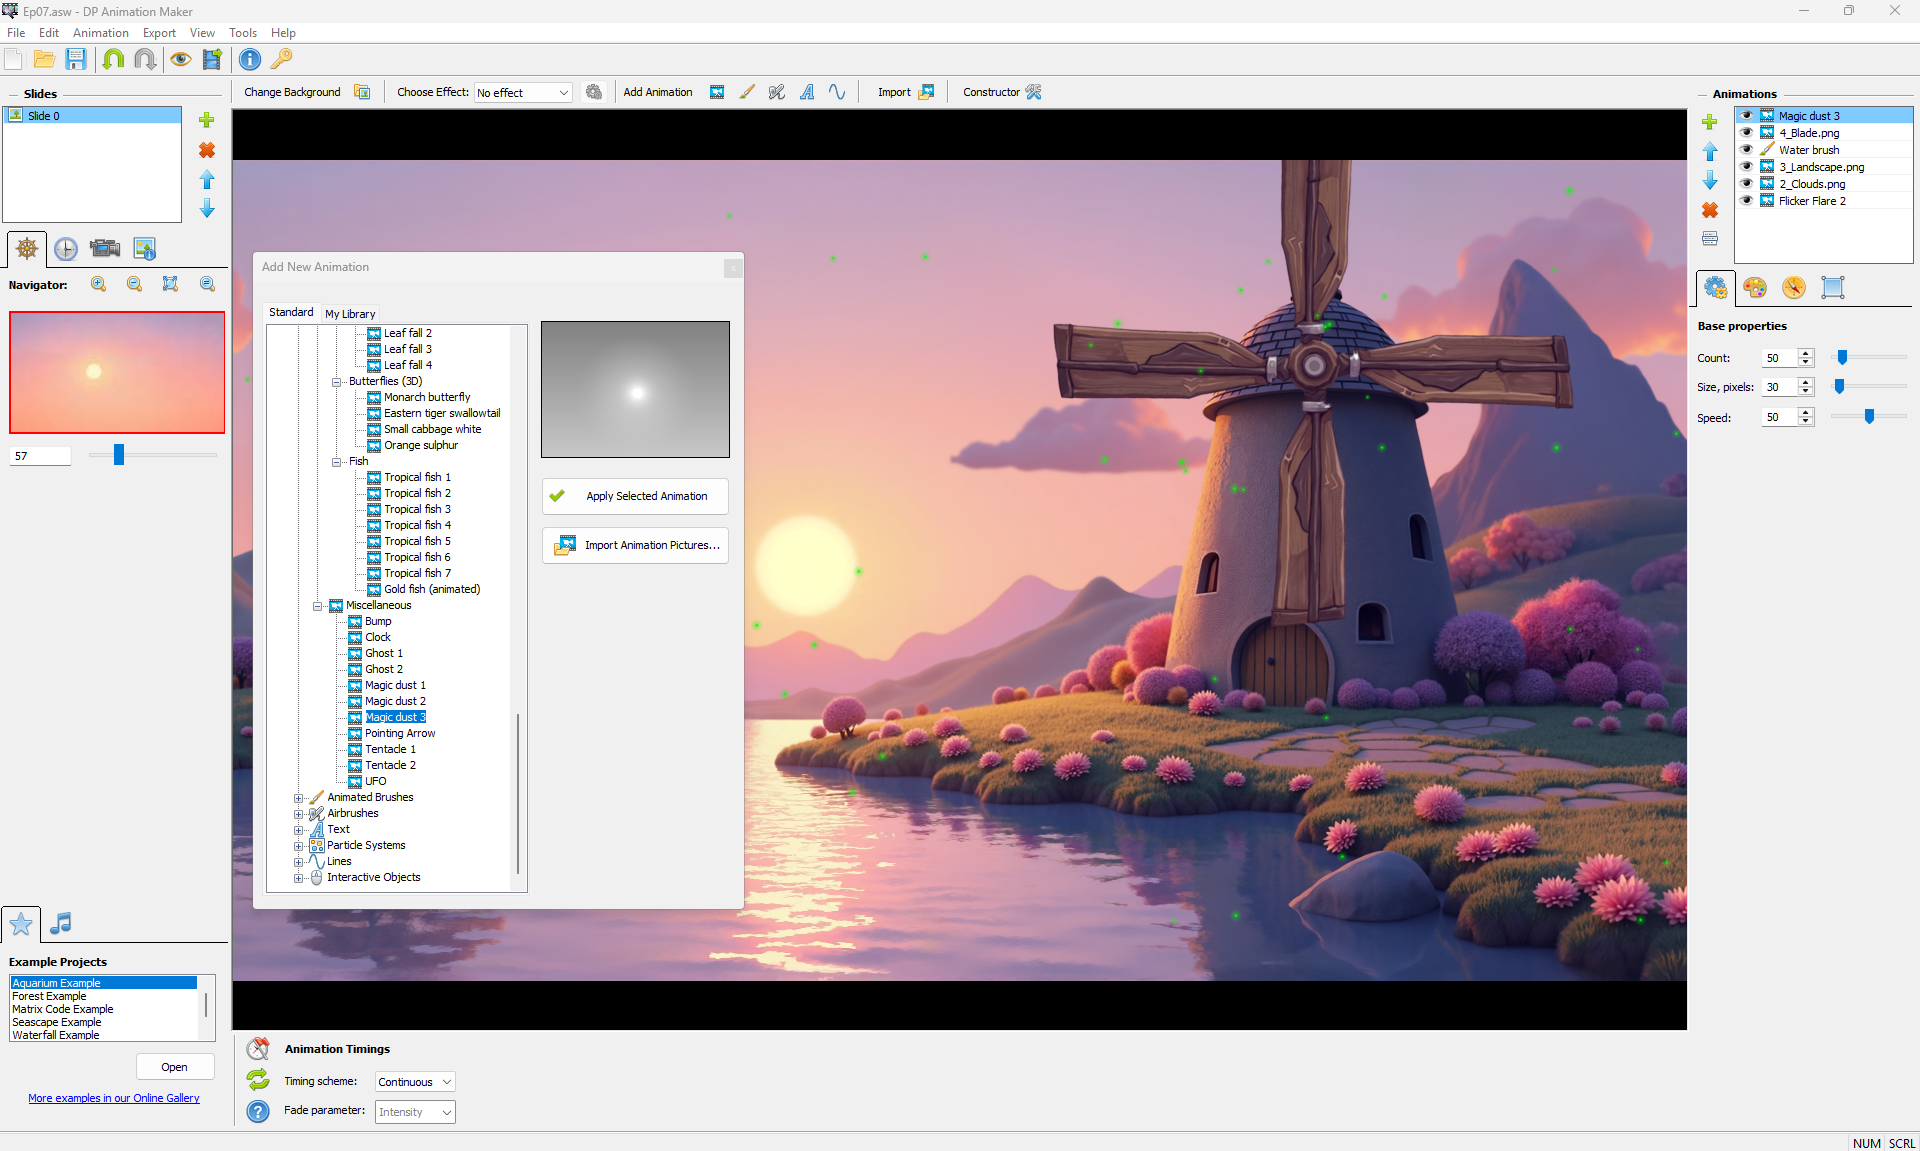Open the color palette properties tab icon

(x=1754, y=288)
